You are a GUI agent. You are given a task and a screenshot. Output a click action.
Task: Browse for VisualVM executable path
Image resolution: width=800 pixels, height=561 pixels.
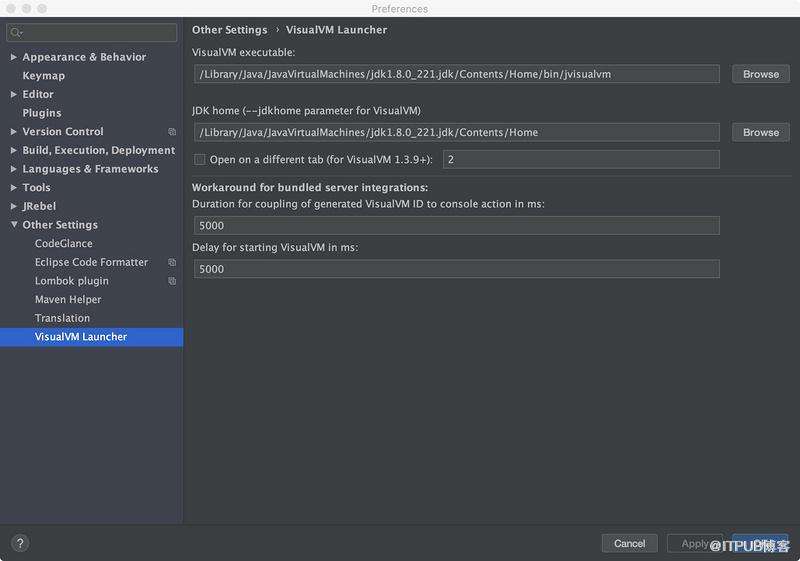click(761, 74)
